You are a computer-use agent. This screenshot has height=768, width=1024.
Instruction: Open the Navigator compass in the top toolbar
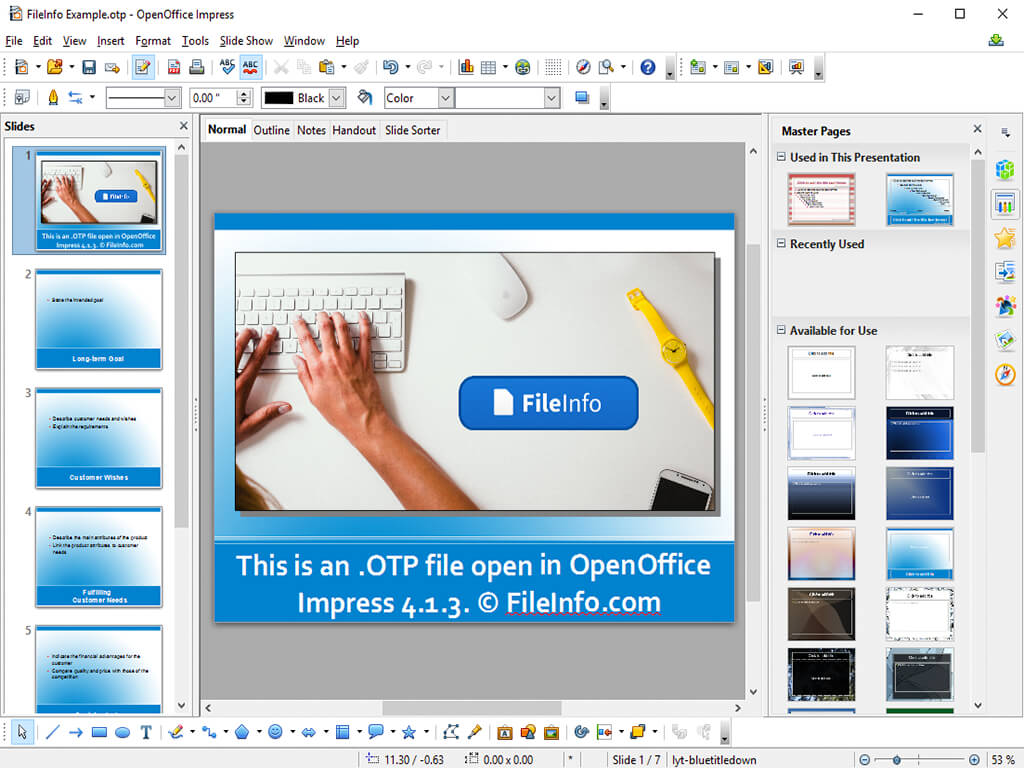click(583, 67)
